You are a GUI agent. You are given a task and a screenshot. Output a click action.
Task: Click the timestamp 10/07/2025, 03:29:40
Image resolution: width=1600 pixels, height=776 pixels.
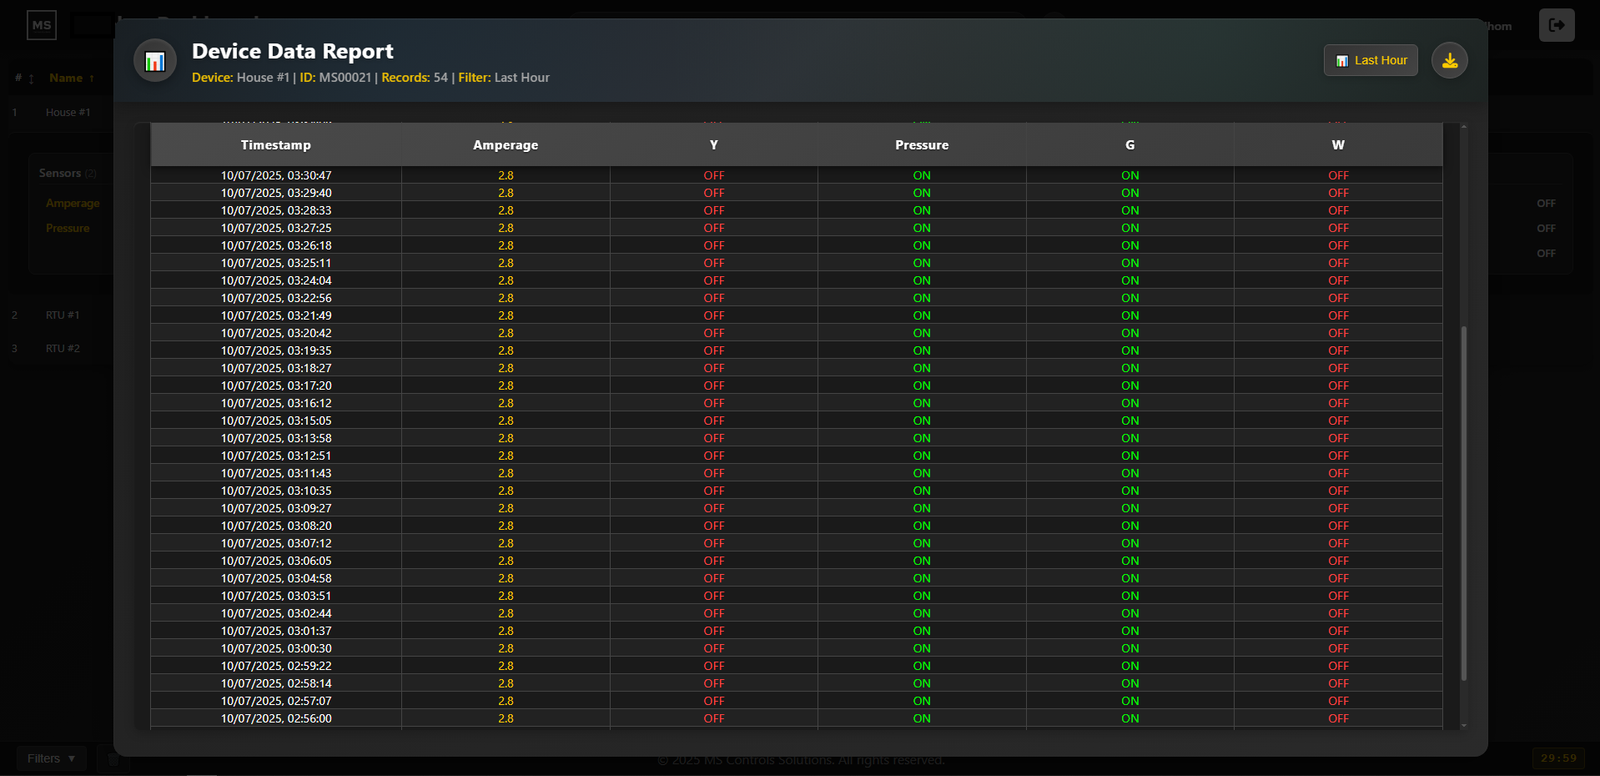[x=276, y=193]
